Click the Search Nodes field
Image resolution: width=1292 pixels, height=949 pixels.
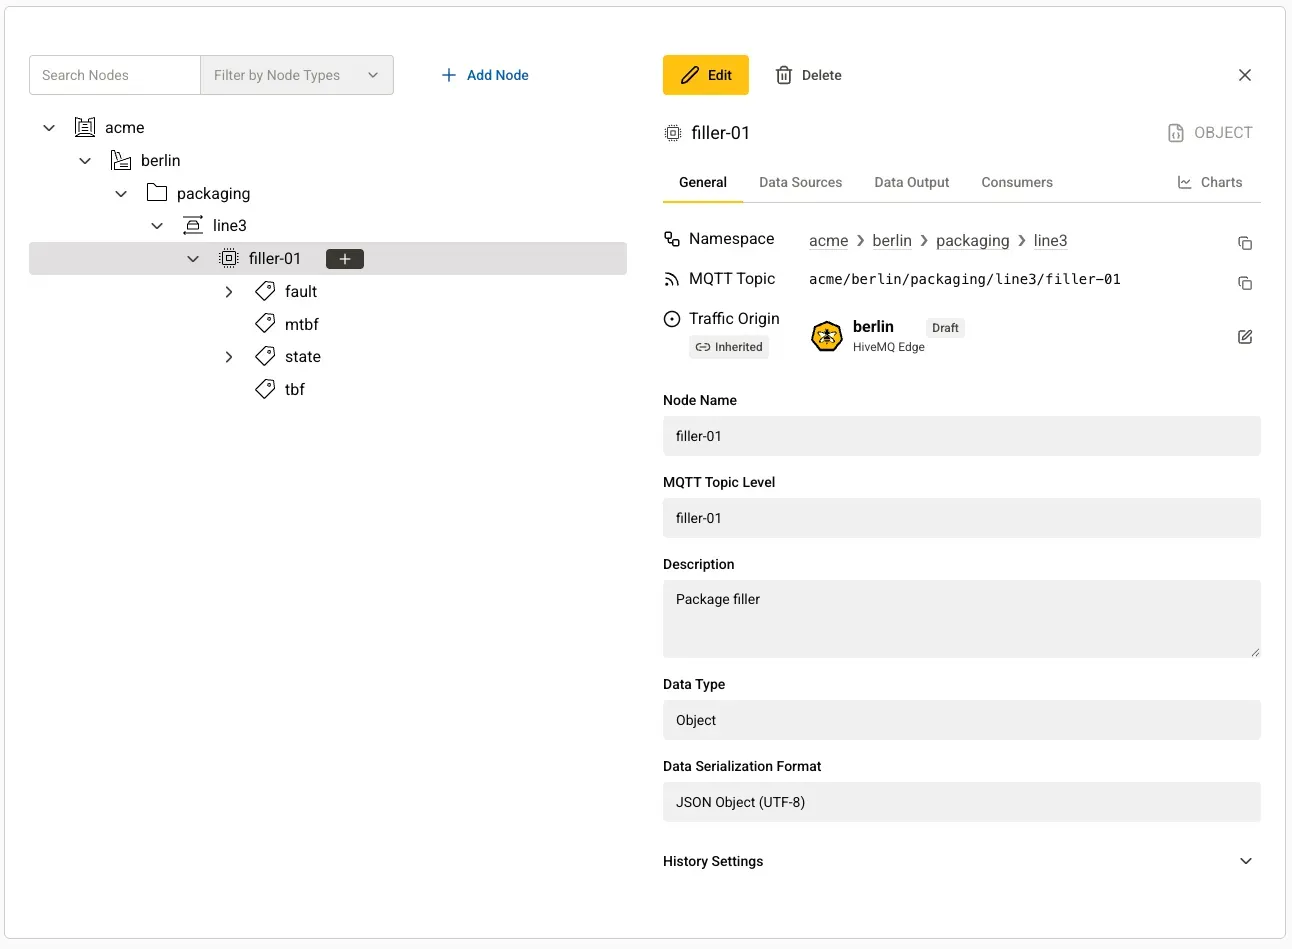coord(115,75)
